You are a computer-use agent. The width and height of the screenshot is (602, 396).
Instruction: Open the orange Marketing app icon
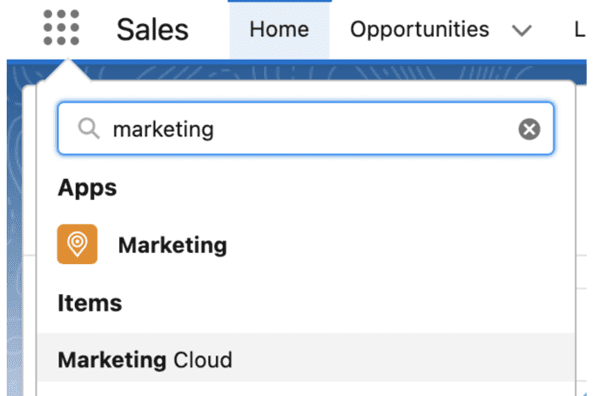pos(77,244)
